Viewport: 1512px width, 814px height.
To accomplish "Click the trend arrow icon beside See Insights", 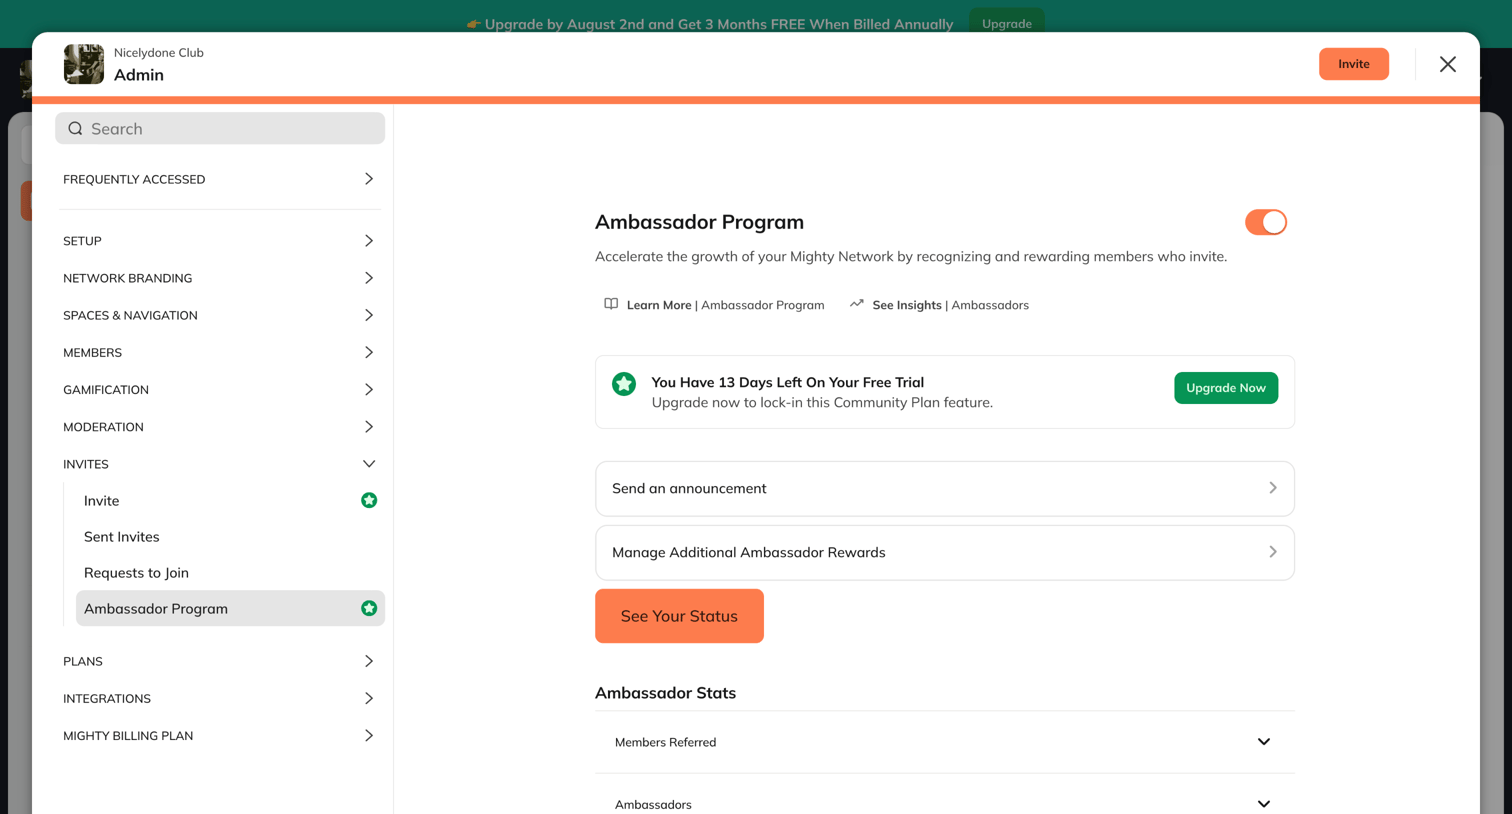I will 857,304.
